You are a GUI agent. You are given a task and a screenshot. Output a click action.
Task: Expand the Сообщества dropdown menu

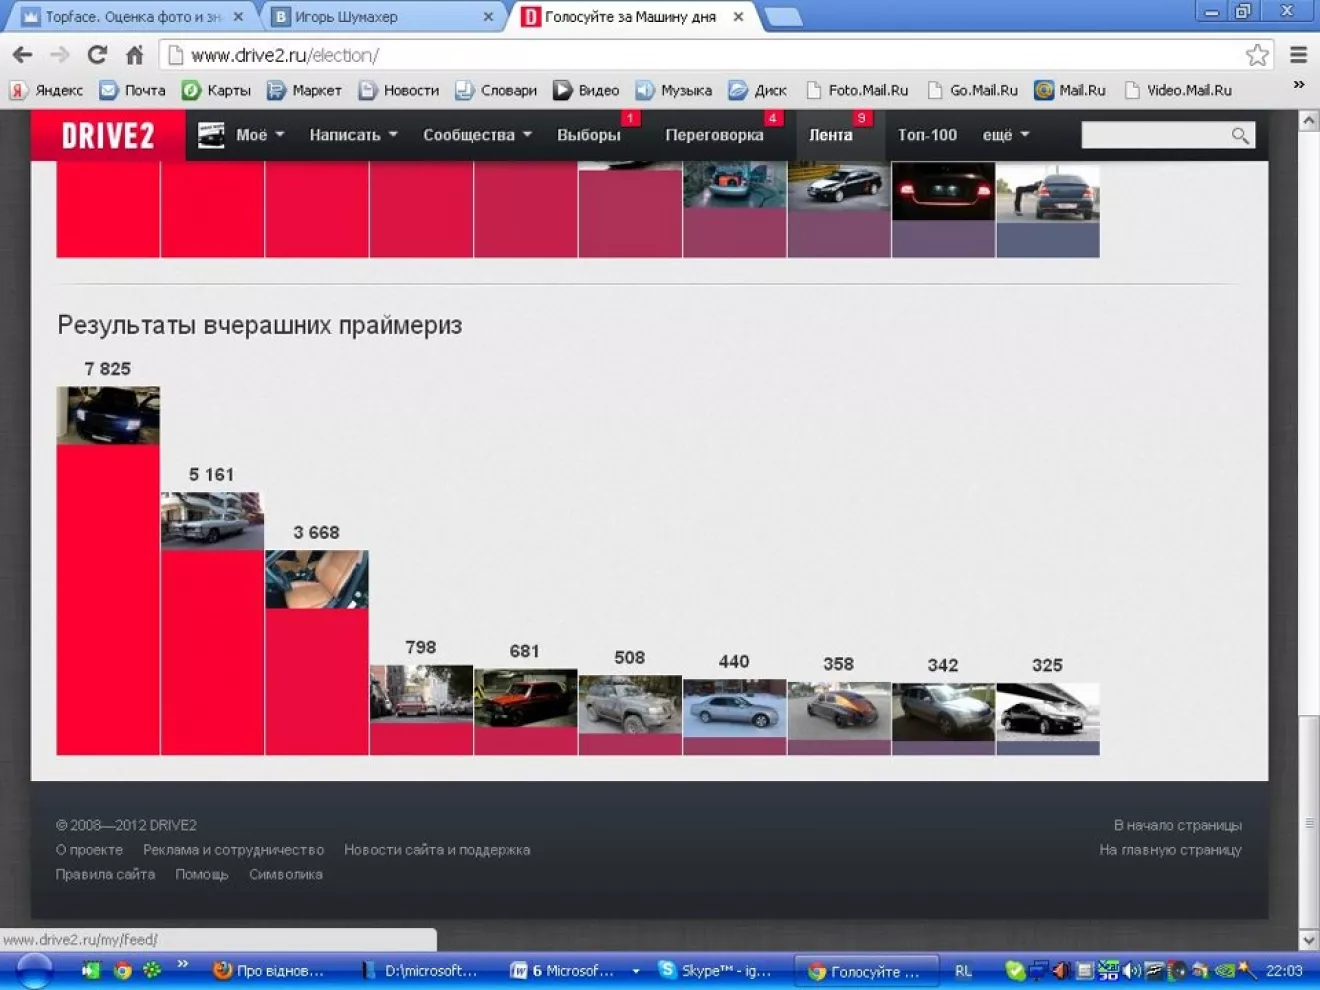pyautogui.click(x=477, y=135)
